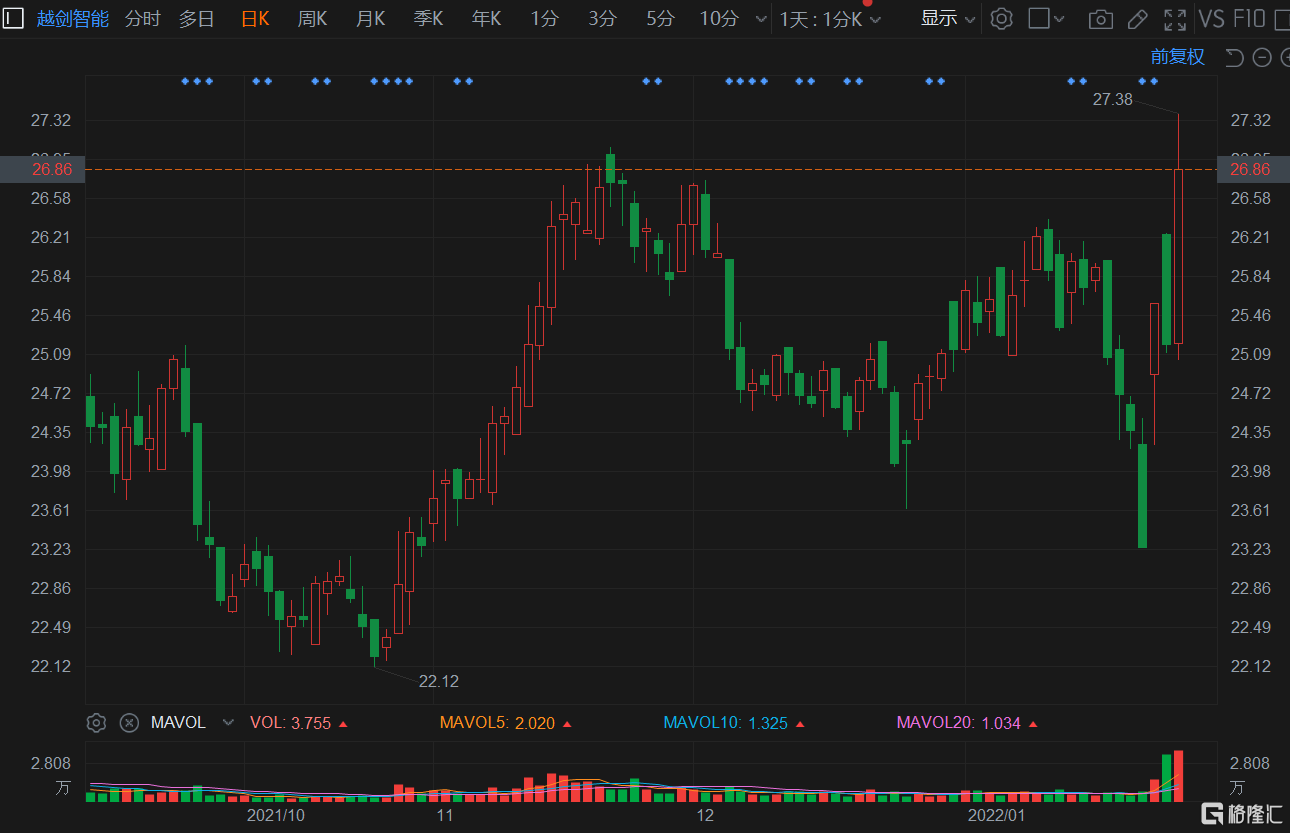Switch to 分时 intraday view

(x=142, y=18)
